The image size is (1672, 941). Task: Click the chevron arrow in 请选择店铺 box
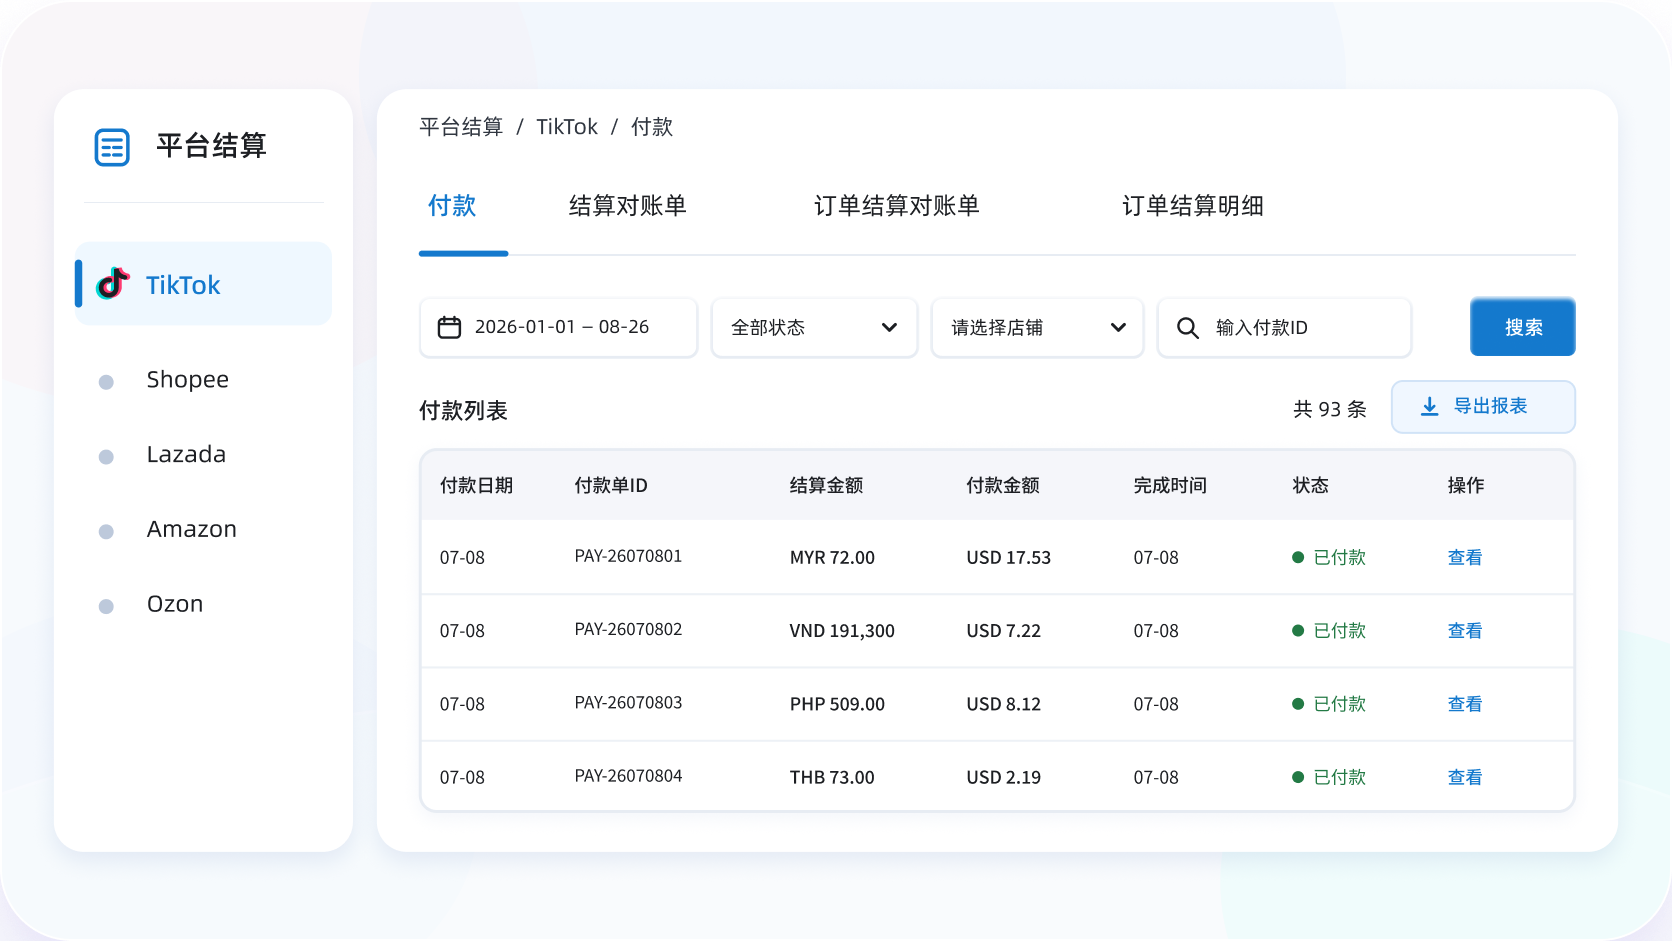(x=1118, y=327)
